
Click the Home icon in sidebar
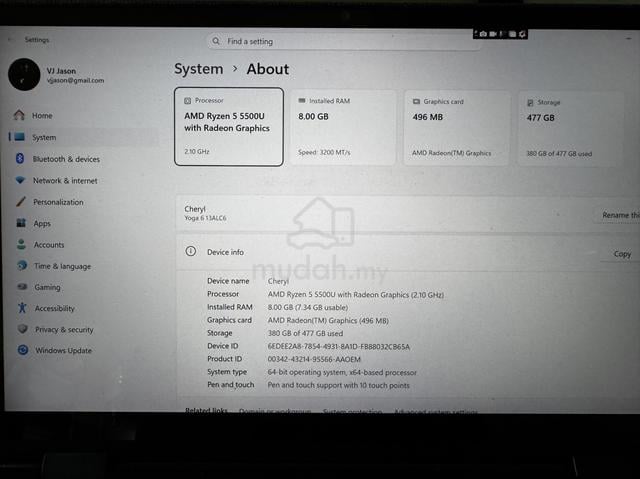(19, 115)
